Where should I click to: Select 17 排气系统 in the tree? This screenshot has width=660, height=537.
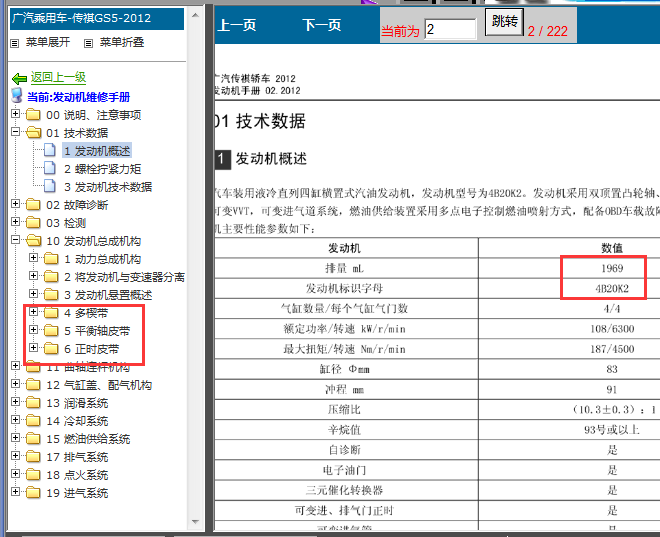pos(77,457)
